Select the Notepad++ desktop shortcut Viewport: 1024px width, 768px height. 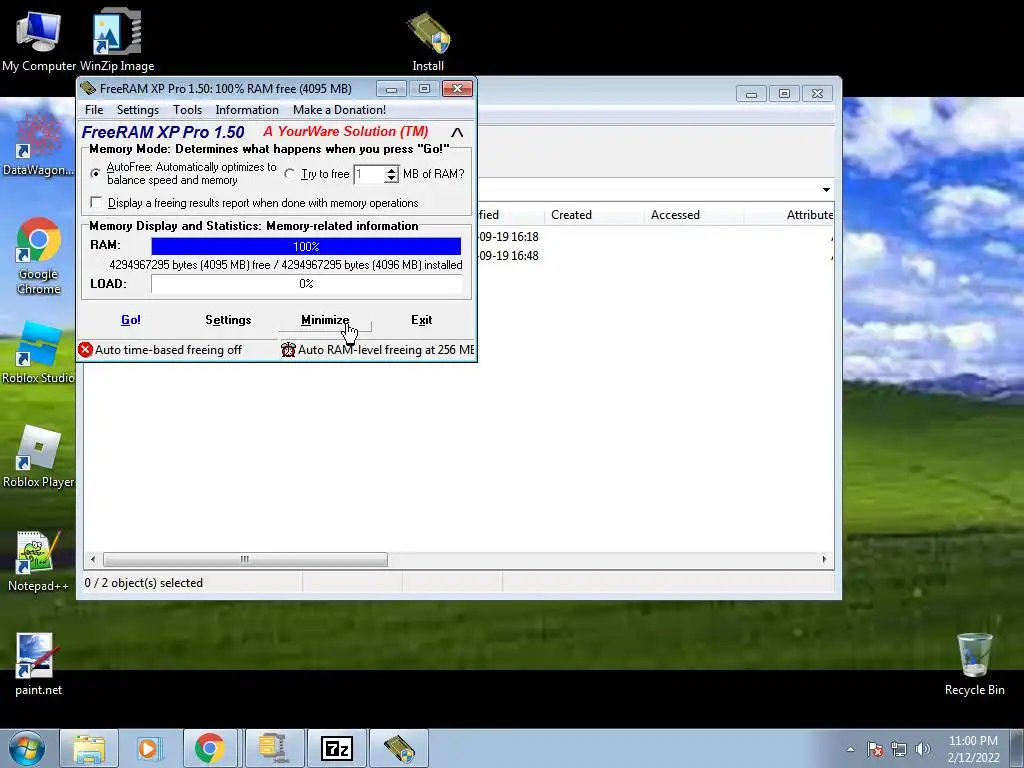click(x=38, y=560)
